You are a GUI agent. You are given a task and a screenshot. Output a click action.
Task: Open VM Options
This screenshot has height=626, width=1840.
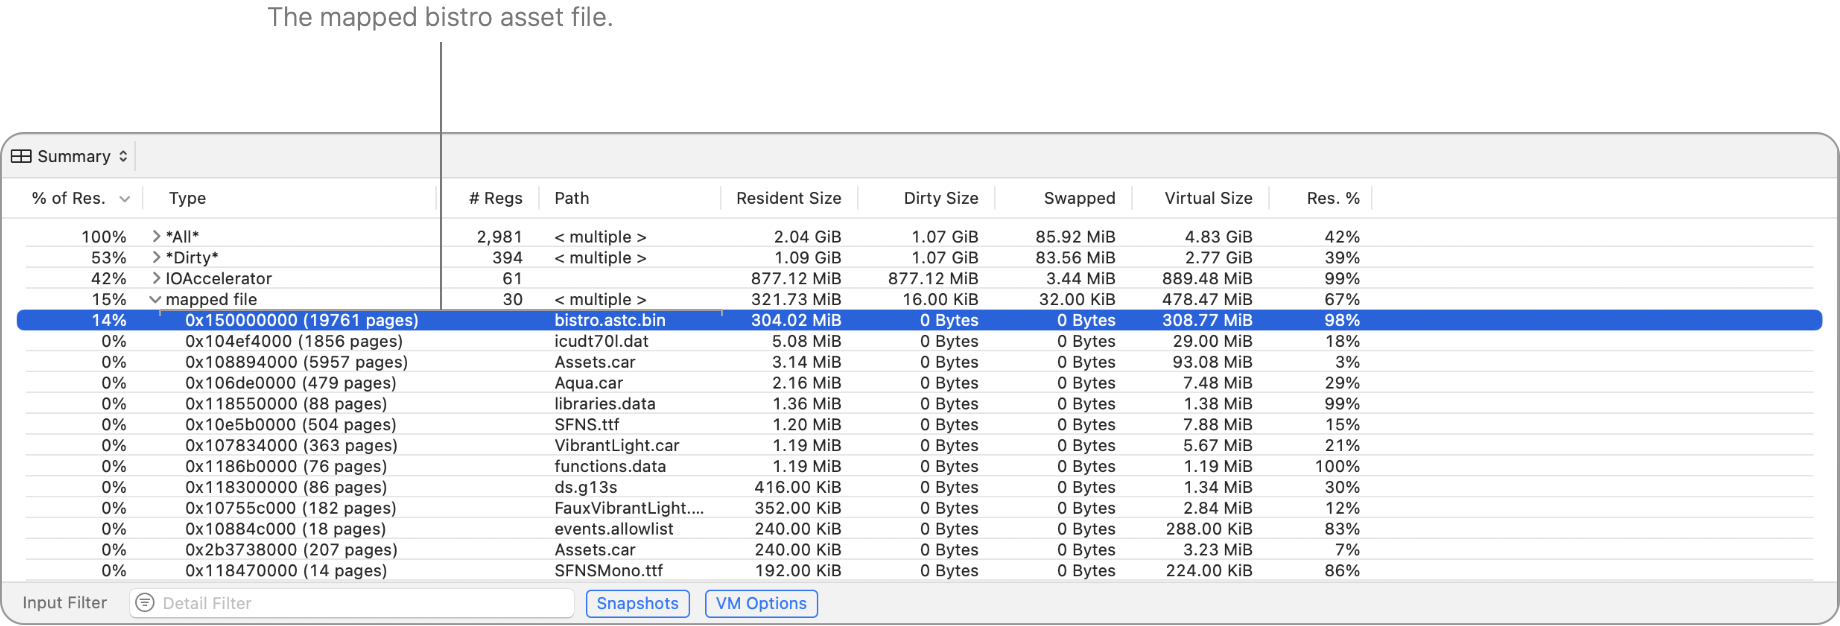tap(761, 603)
